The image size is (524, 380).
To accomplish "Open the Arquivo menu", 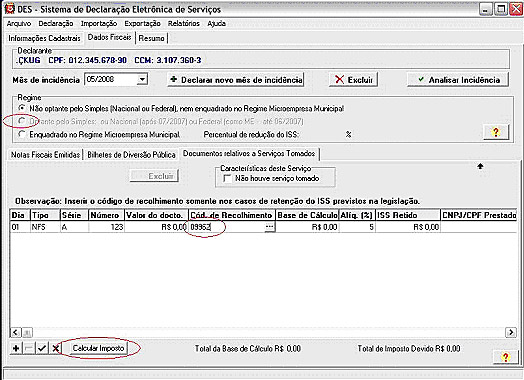I will coord(19,24).
